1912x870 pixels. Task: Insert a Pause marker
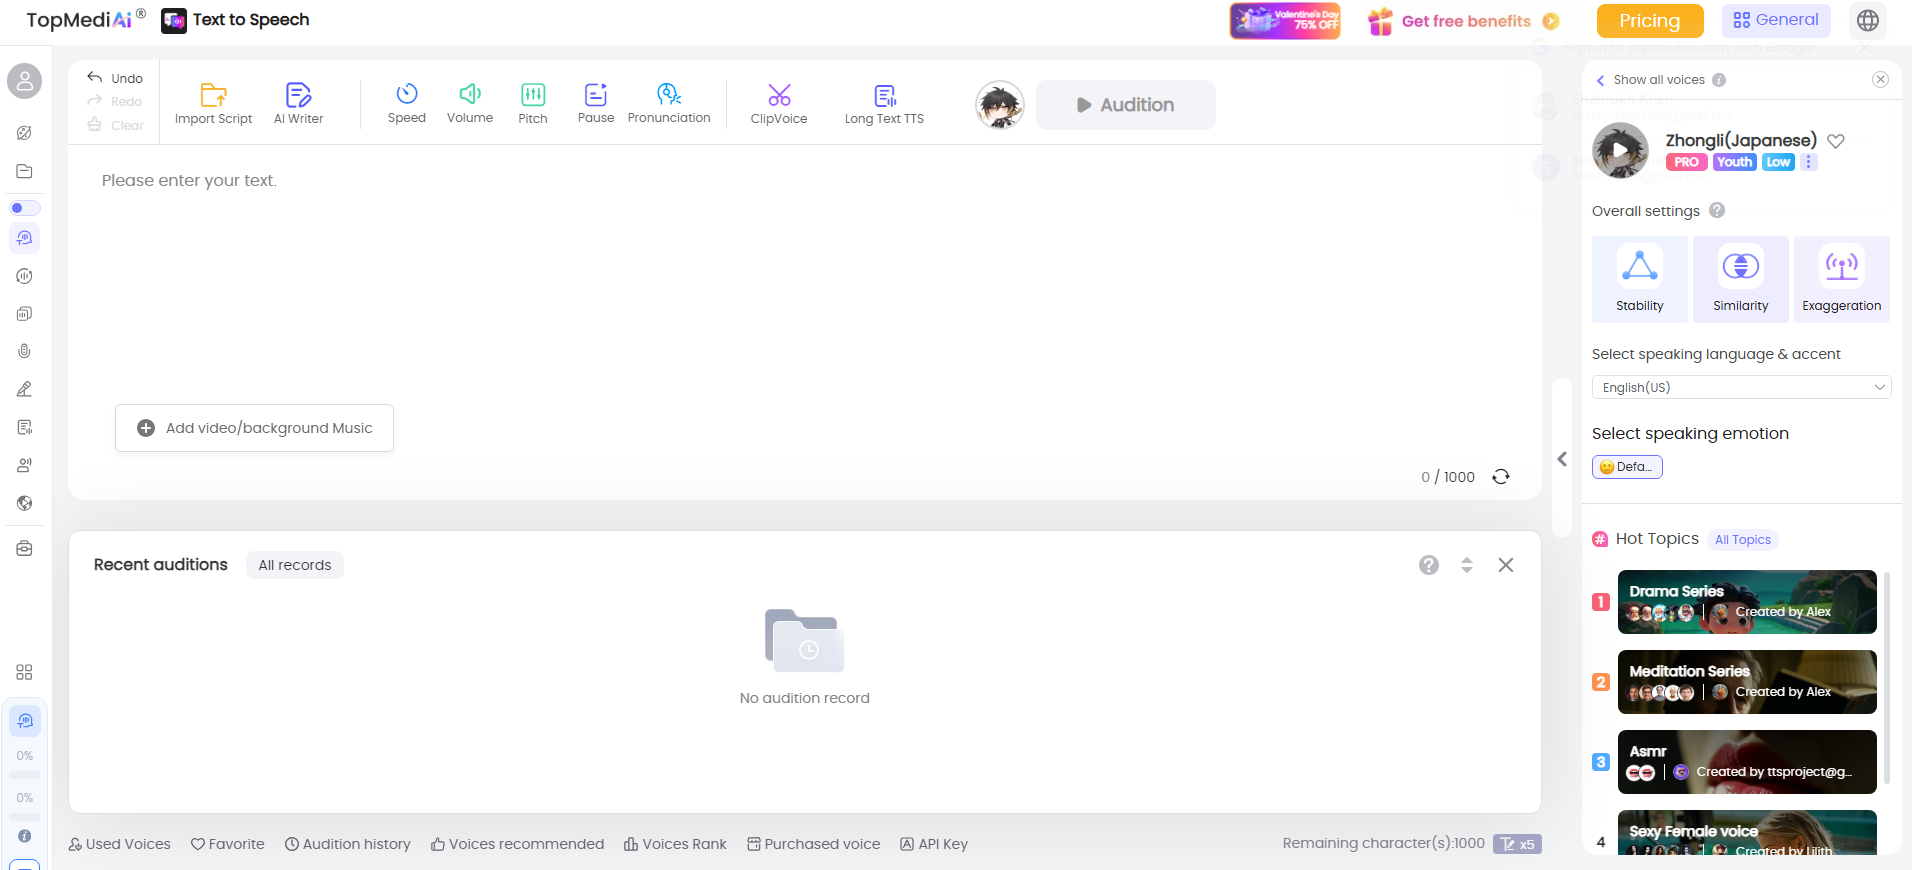[x=595, y=104]
